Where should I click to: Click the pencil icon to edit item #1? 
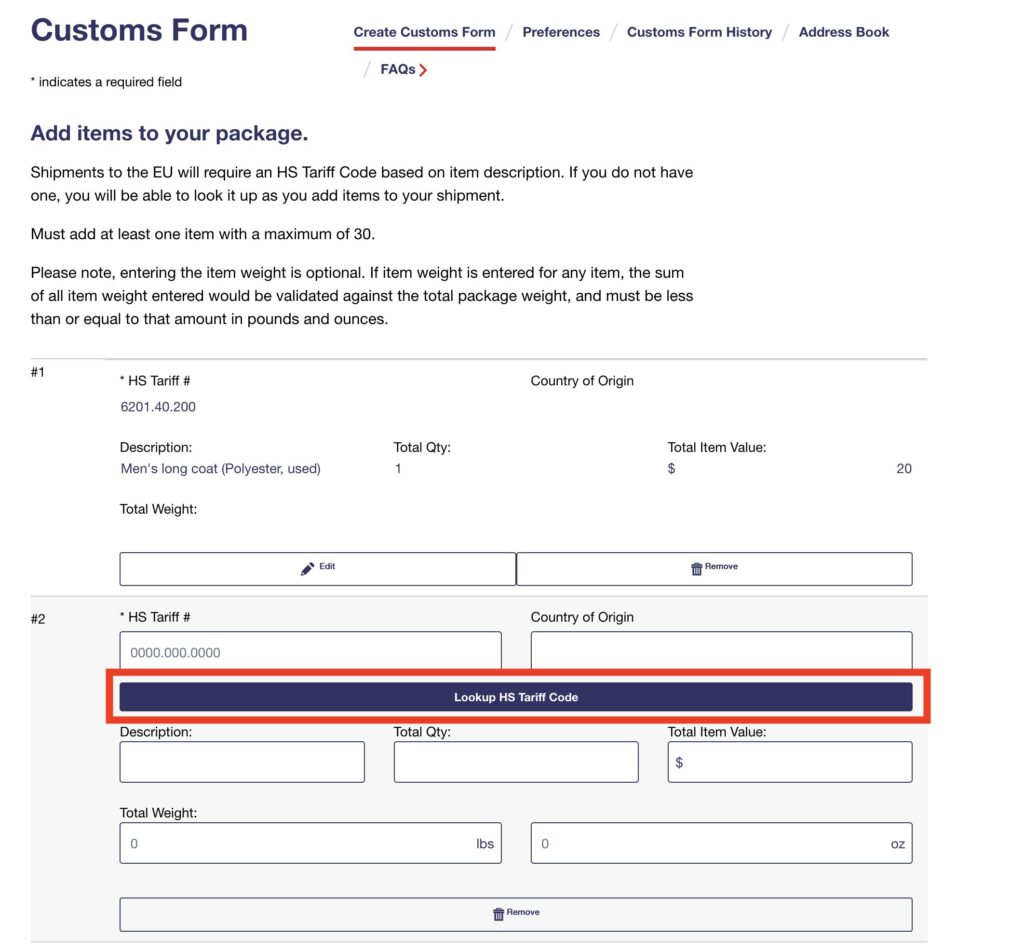(x=308, y=568)
